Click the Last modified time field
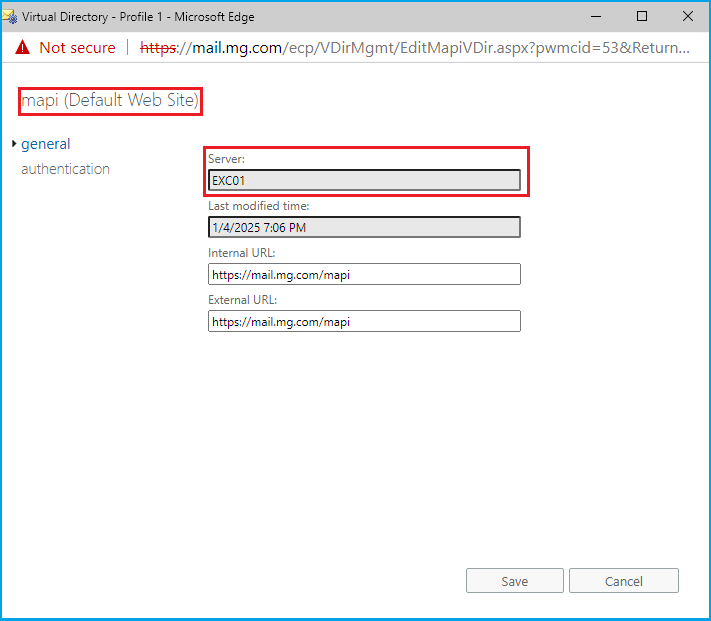Viewport: 711px width, 621px height. pyautogui.click(x=364, y=227)
